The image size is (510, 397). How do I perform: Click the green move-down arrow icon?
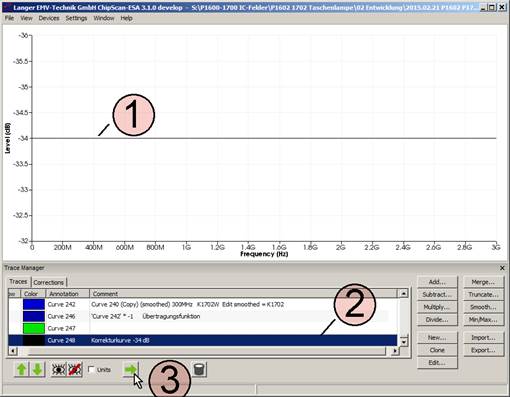click(x=37, y=370)
